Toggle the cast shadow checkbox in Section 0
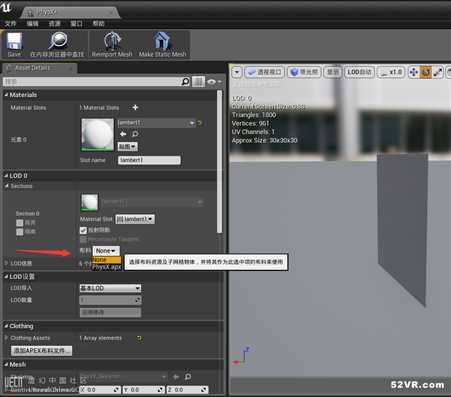Viewport: 451px width, 397px height. pos(83,230)
